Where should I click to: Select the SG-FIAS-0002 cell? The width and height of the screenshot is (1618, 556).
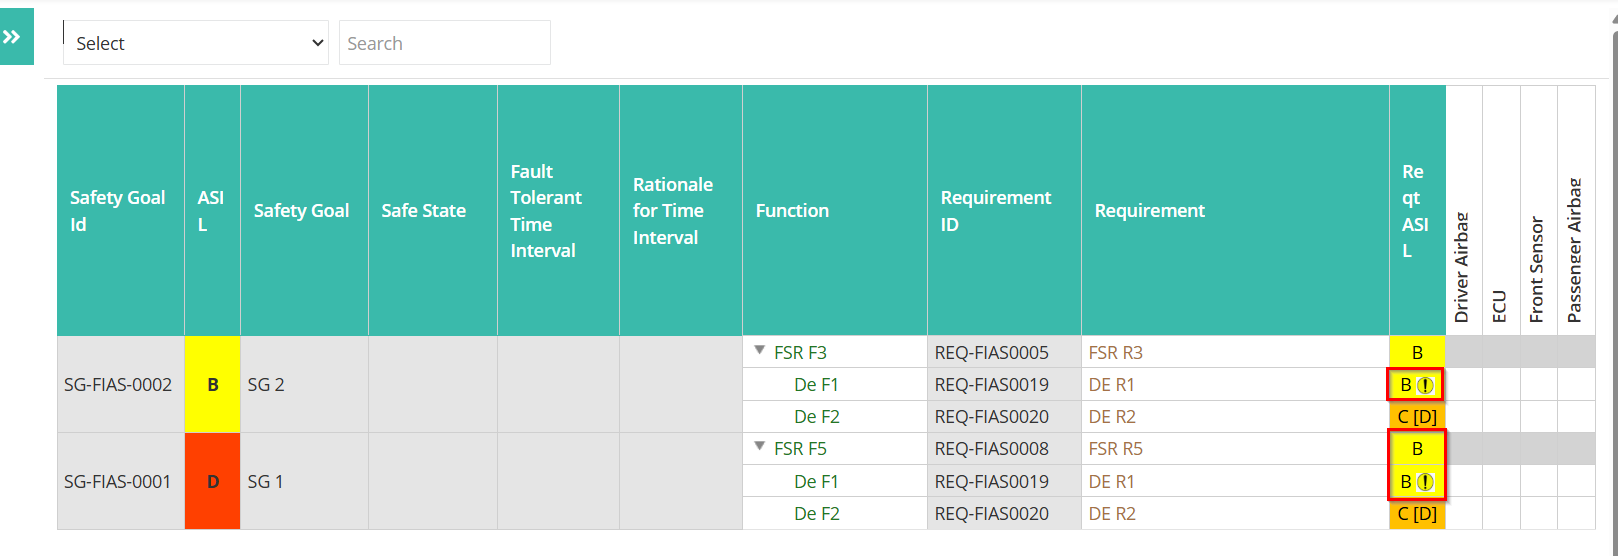(x=121, y=384)
